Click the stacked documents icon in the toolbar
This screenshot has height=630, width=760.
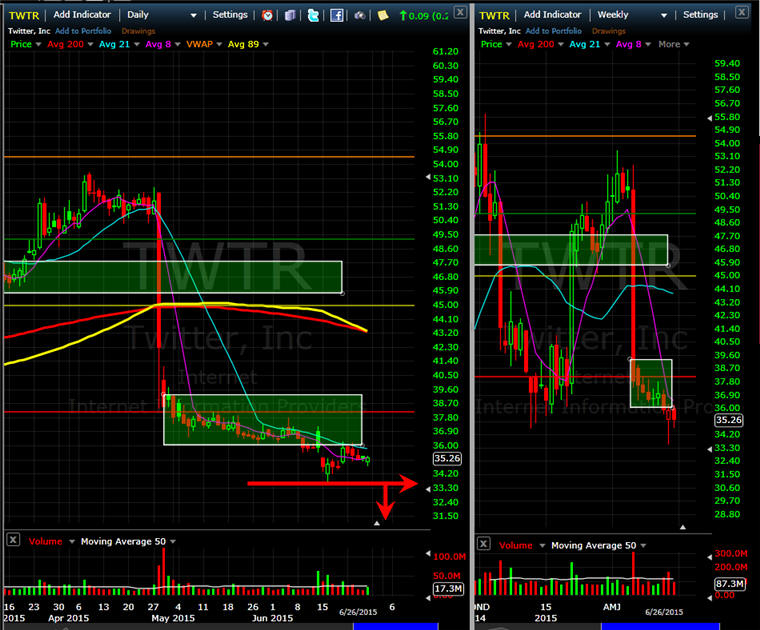(x=290, y=15)
